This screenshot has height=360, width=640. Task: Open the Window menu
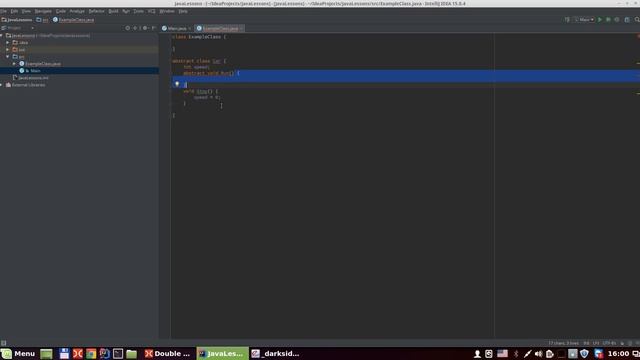tap(167, 11)
